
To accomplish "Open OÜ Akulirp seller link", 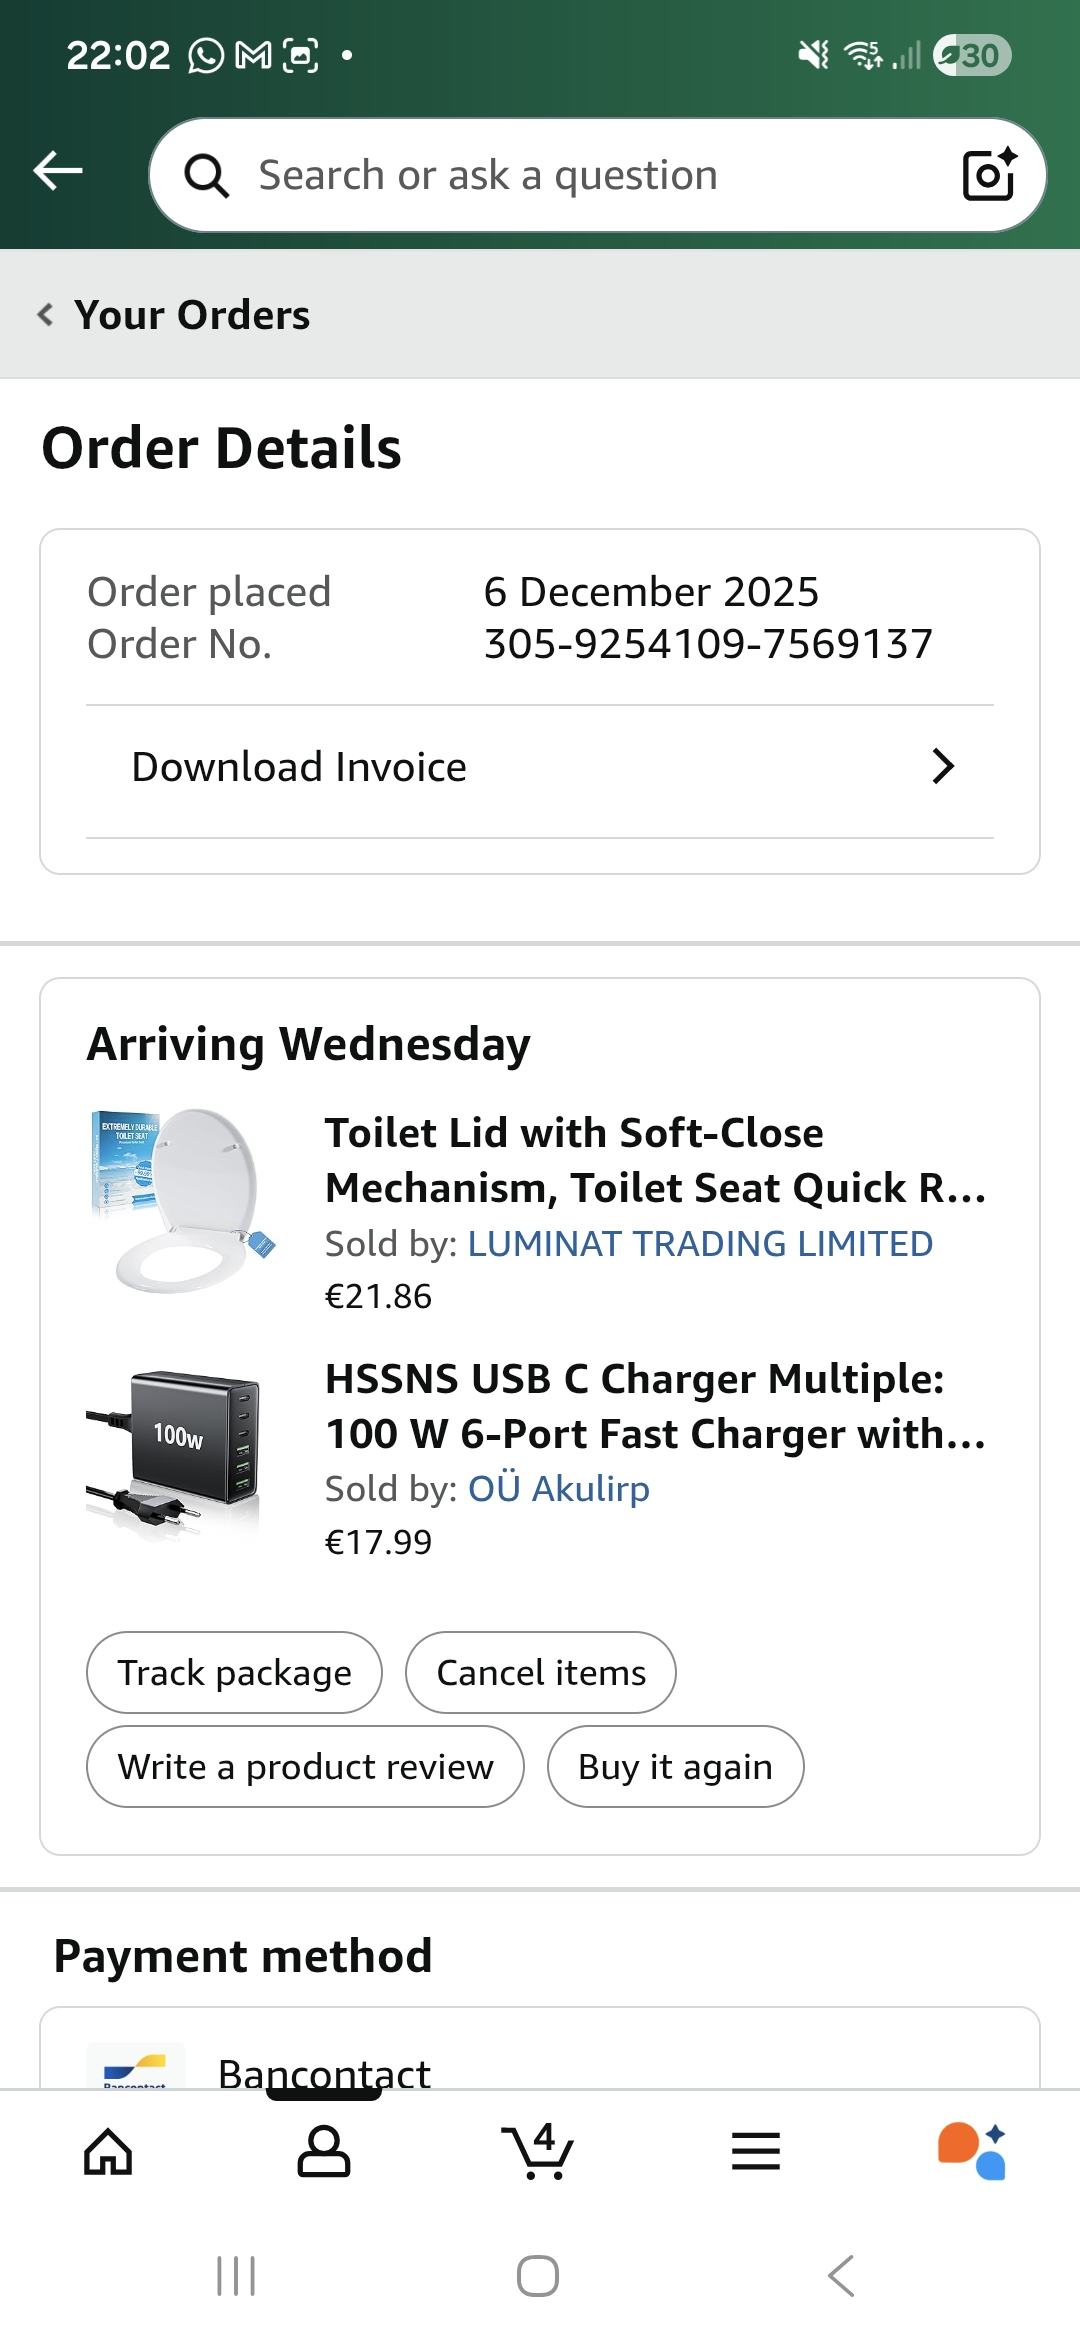I will pos(559,1489).
